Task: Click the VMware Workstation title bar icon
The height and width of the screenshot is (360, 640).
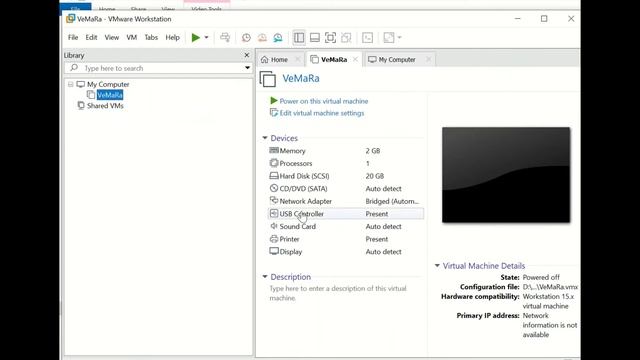Action: coord(71,19)
